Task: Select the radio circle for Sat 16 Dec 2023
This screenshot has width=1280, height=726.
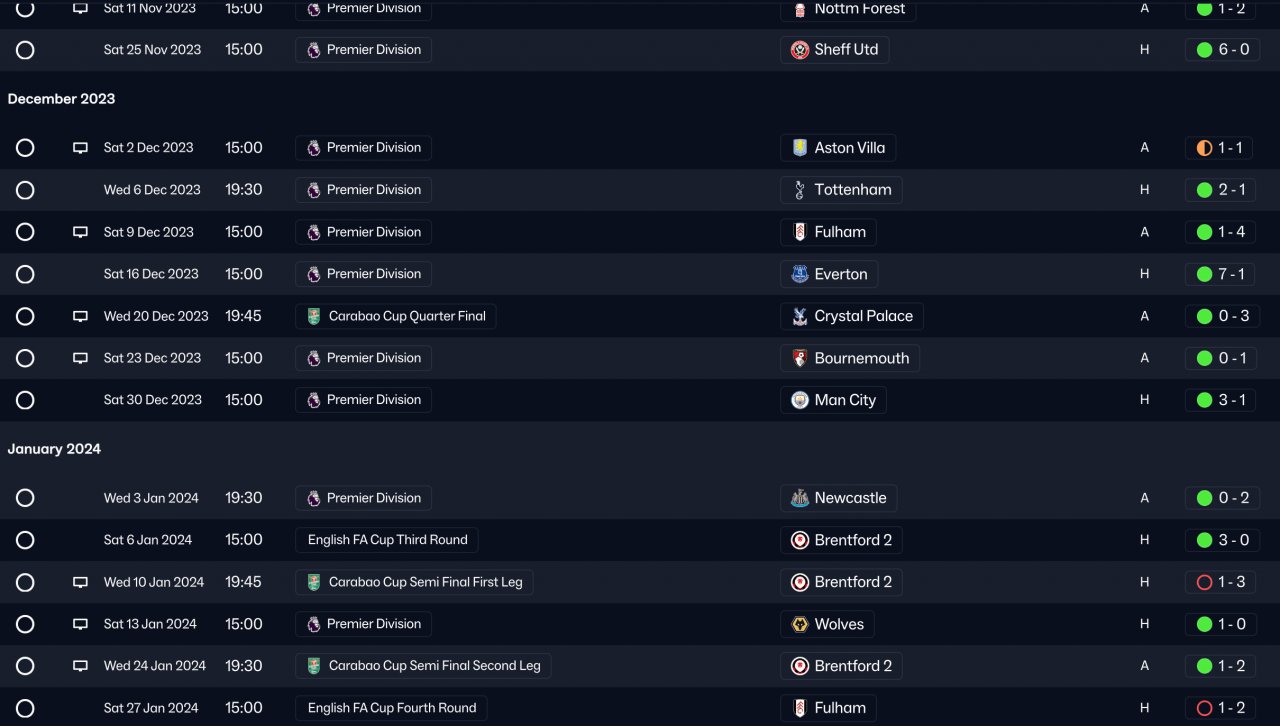Action: click(x=25, y=274)
